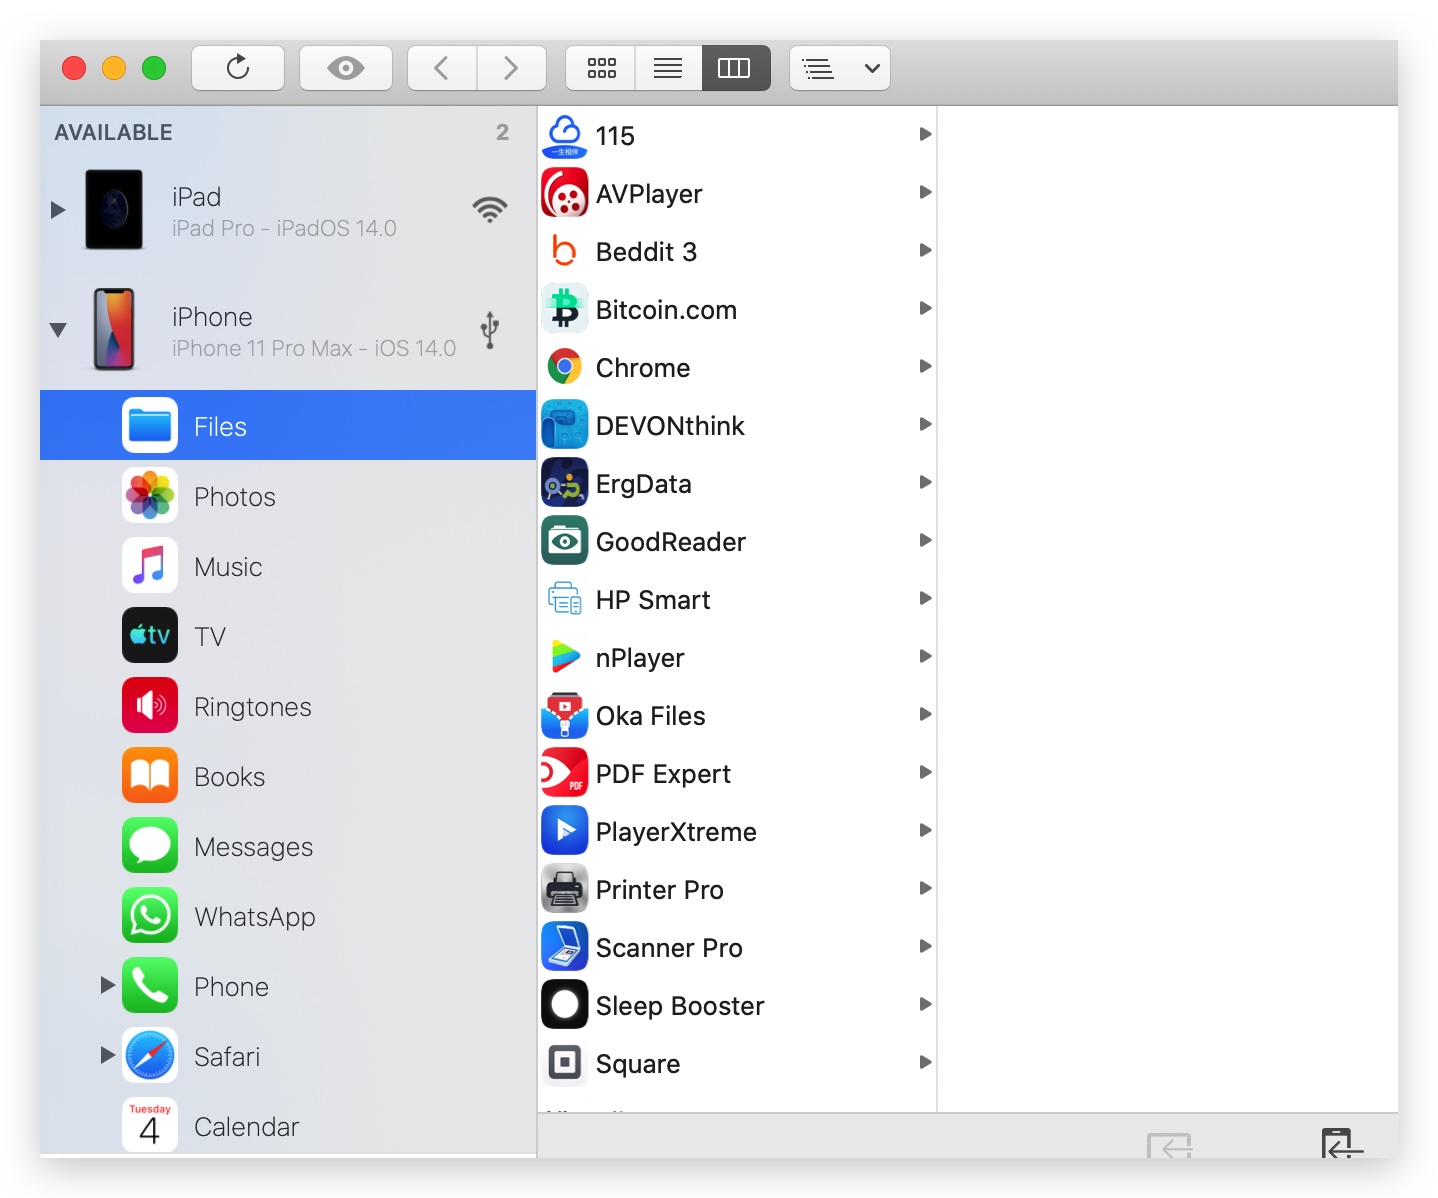The height and width of the screenshot is (1198, 1438).
Task: Select the Ringtones sidebar item
Action: [x=252, y=707]
